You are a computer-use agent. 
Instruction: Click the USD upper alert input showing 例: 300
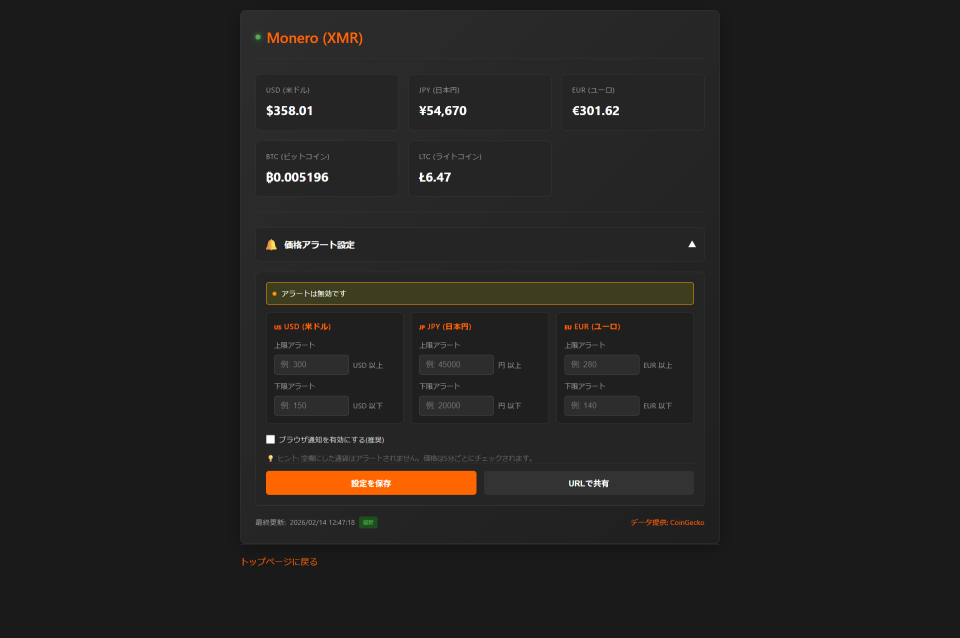311,364
